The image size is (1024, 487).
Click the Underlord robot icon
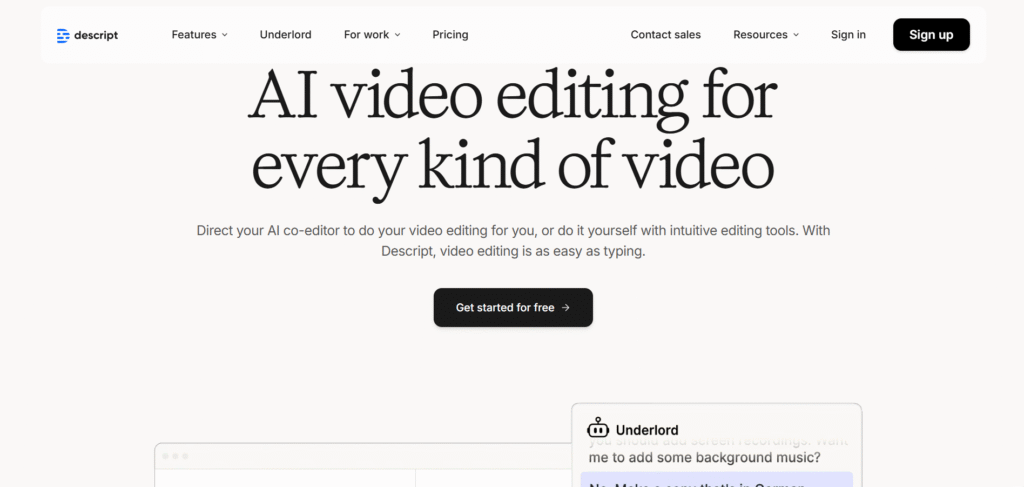click(x=598, y=429)
